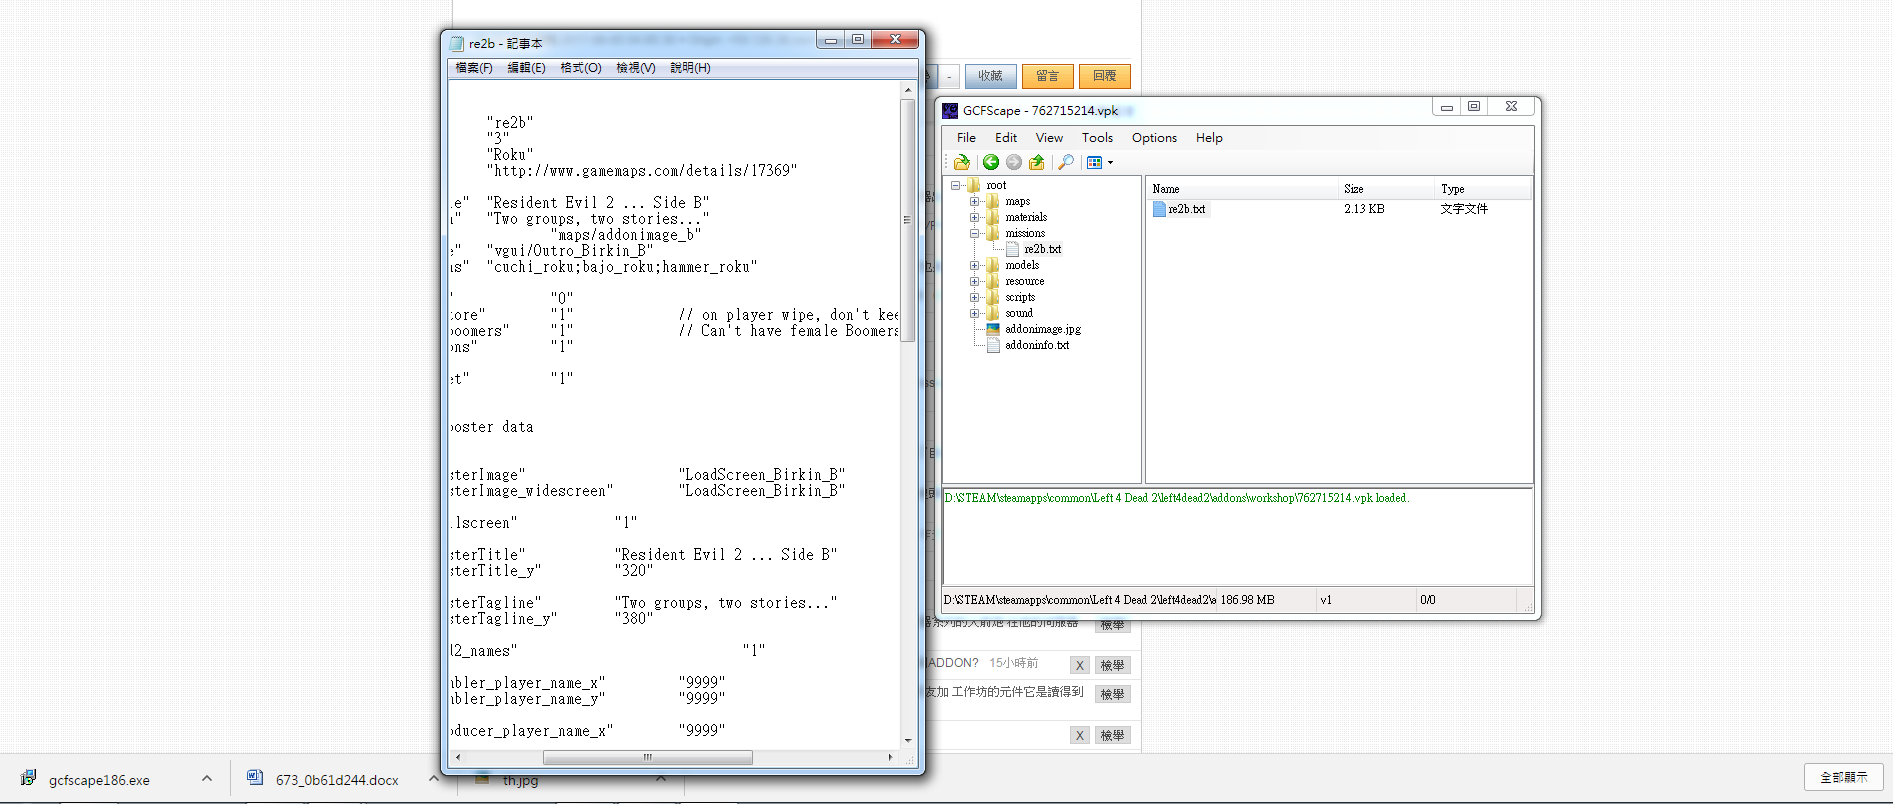Click the missions folder label in tree
Image resolution: width=1893 pixels, height=804 pixels.
(x=1025, y=233)
